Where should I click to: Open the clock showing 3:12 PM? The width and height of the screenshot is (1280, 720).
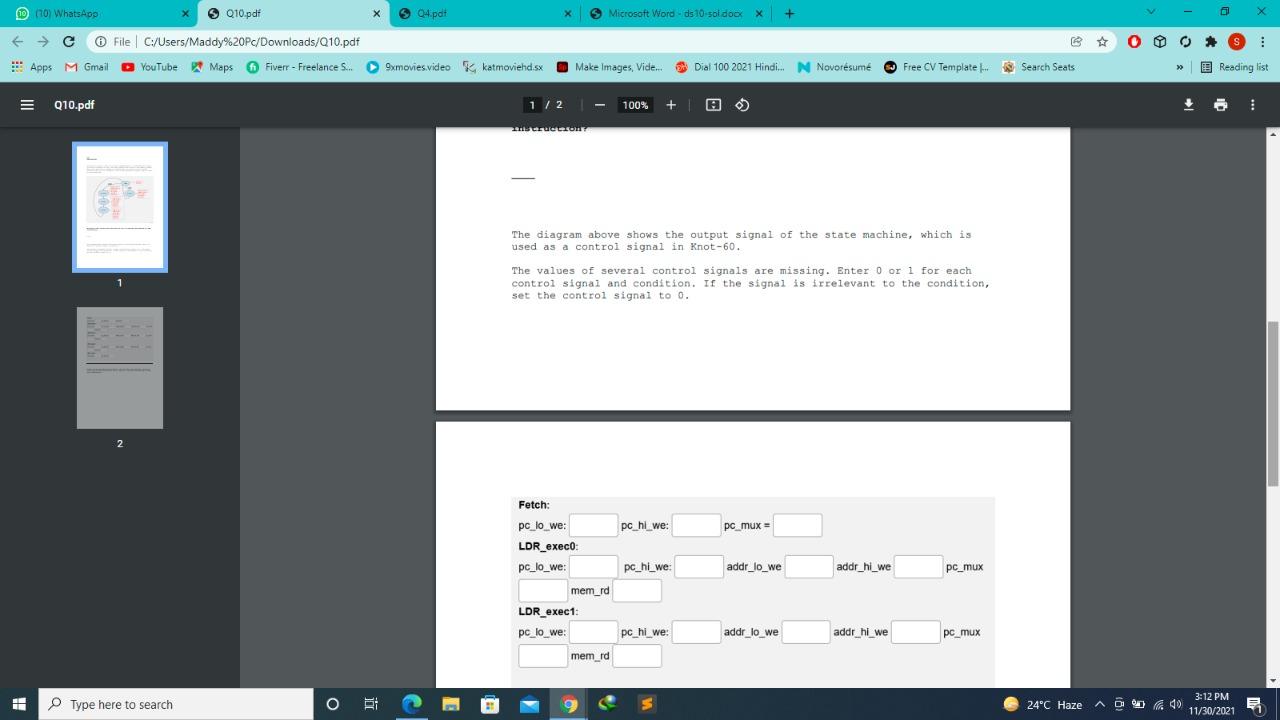1211,703
